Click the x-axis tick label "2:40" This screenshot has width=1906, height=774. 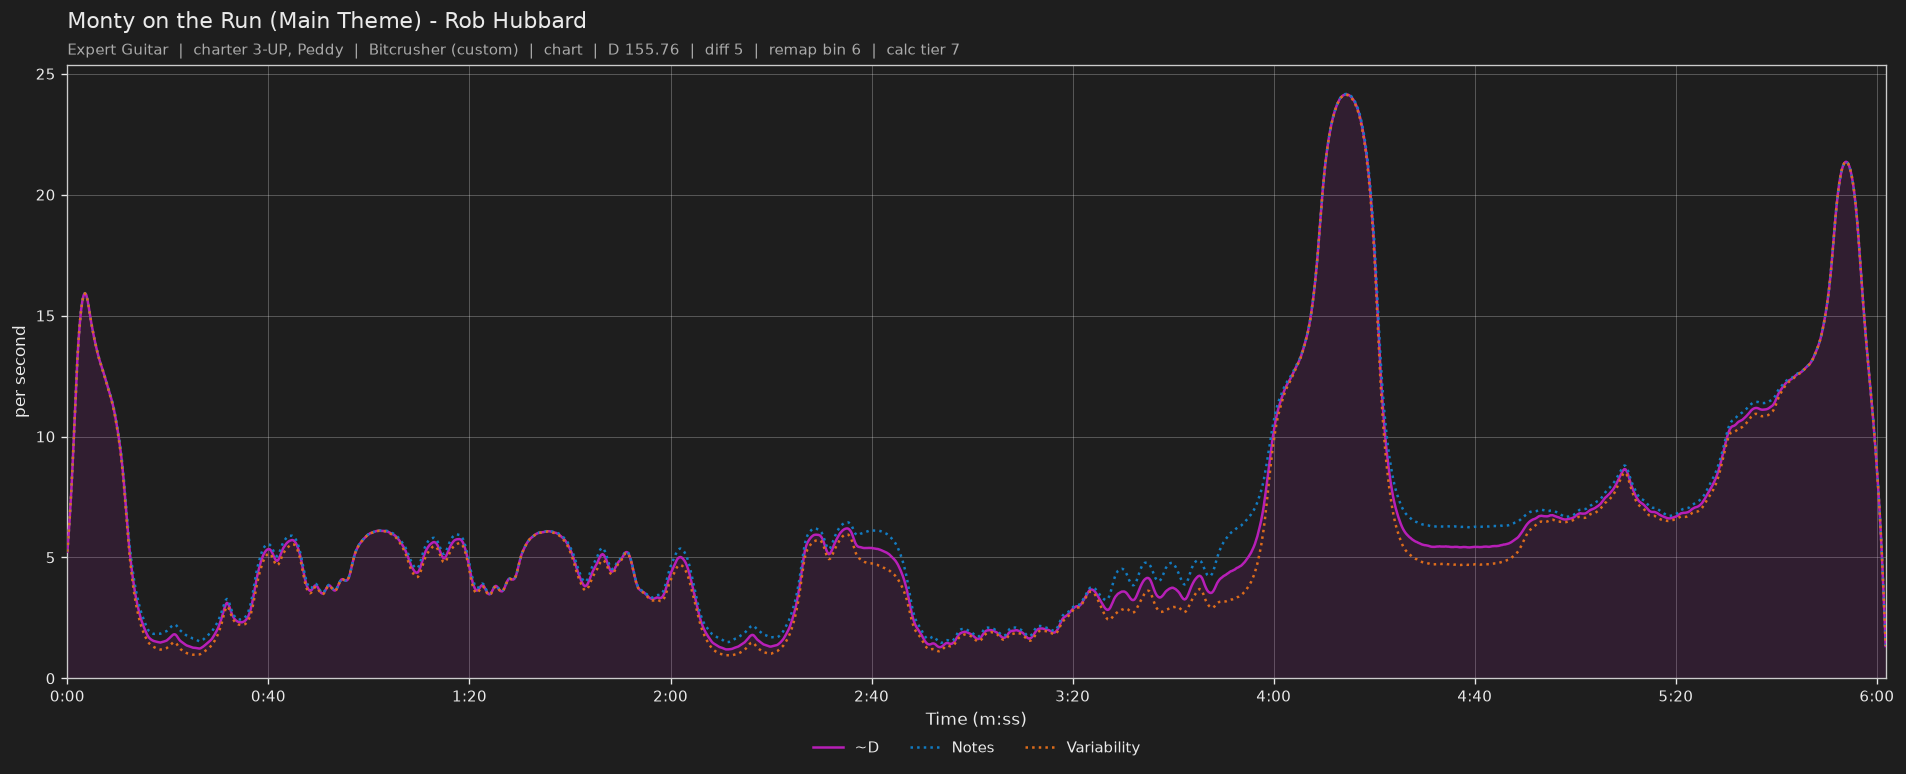871,697
